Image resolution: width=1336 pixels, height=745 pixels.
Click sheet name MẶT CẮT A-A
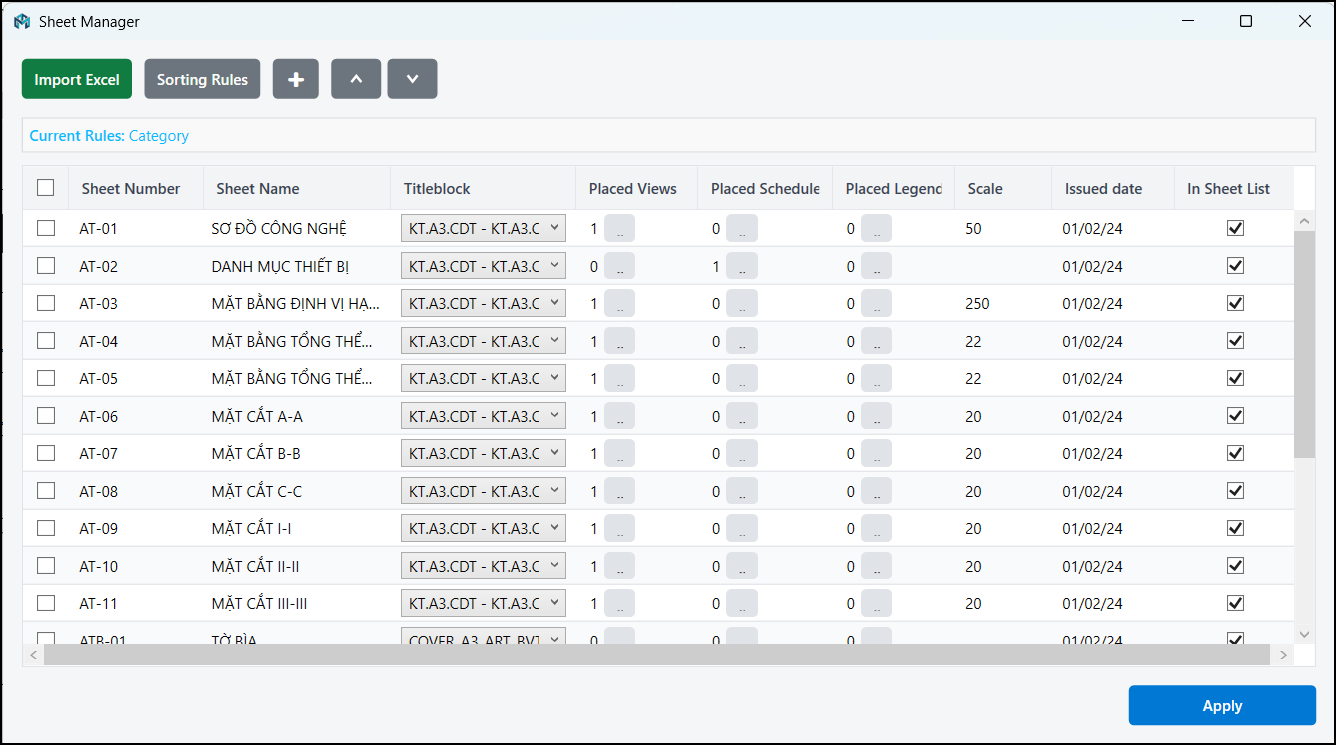point(257,416)
